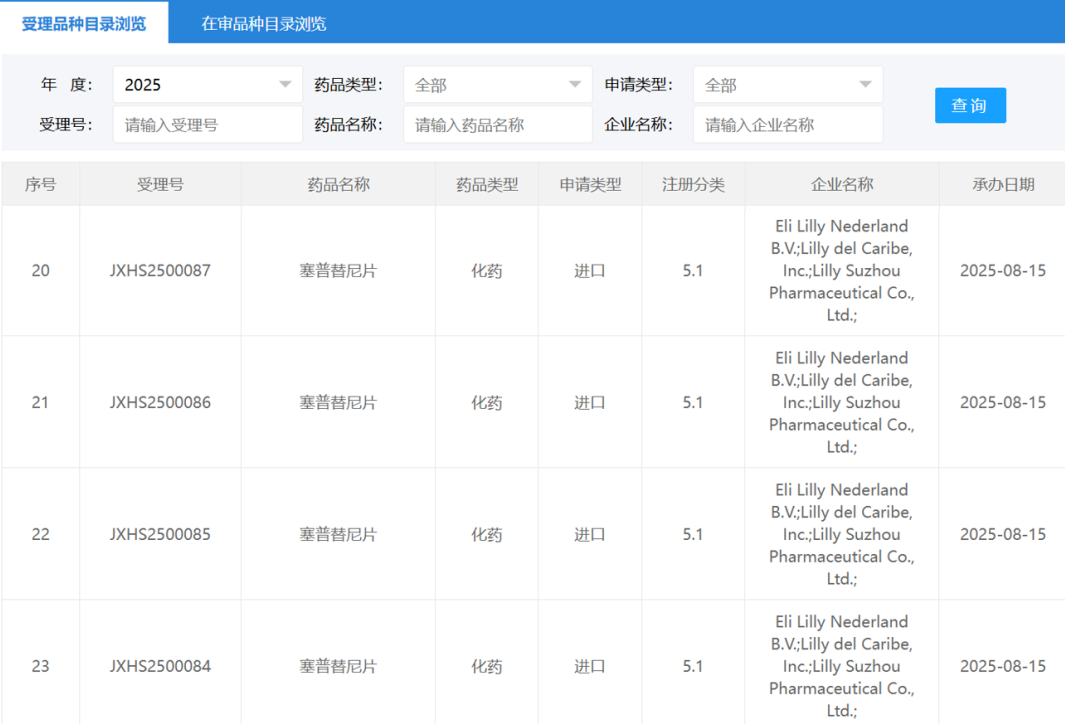1065x724 pixels.
Task: Click the Eli Lilly company name in row 20
Action: click(x=842, y=270)
